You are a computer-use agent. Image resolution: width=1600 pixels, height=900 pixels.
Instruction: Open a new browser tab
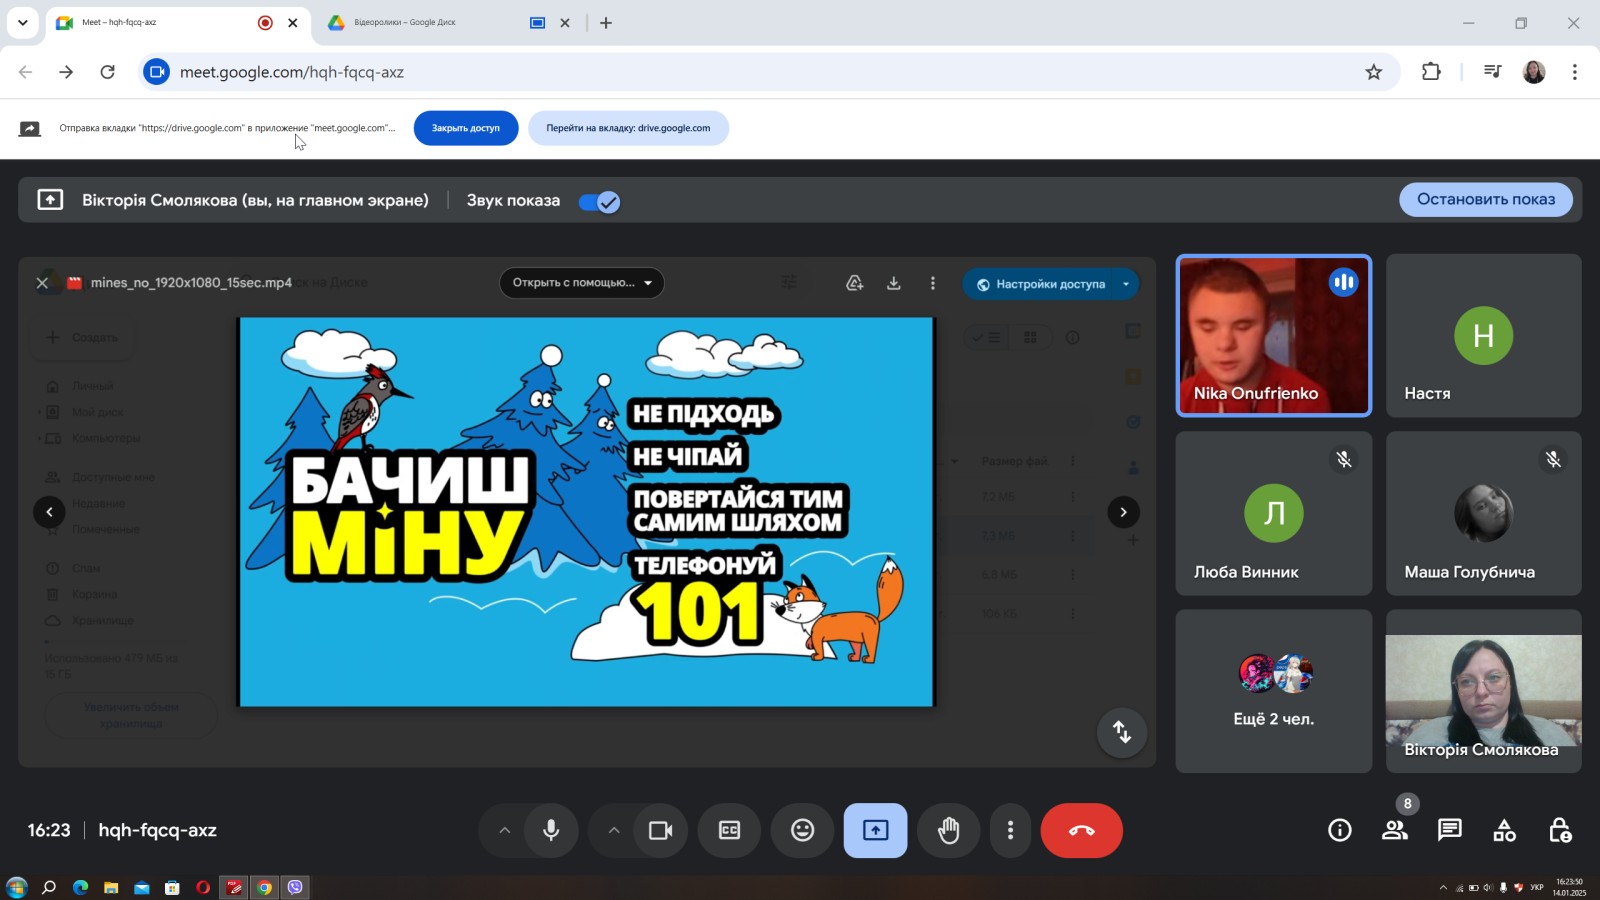click(606, 22)
